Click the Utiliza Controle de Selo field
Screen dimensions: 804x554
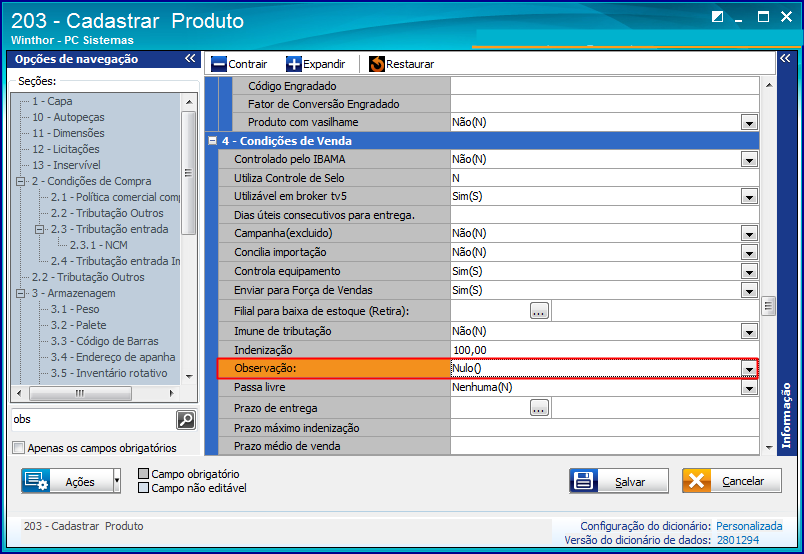click(605, 178)
